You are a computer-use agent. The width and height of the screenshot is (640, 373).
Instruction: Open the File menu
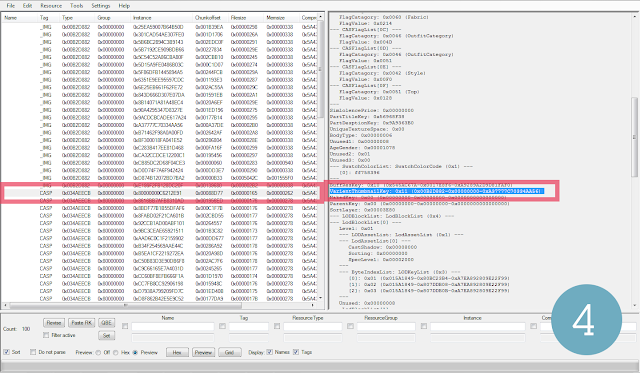(x=11, y=6)
